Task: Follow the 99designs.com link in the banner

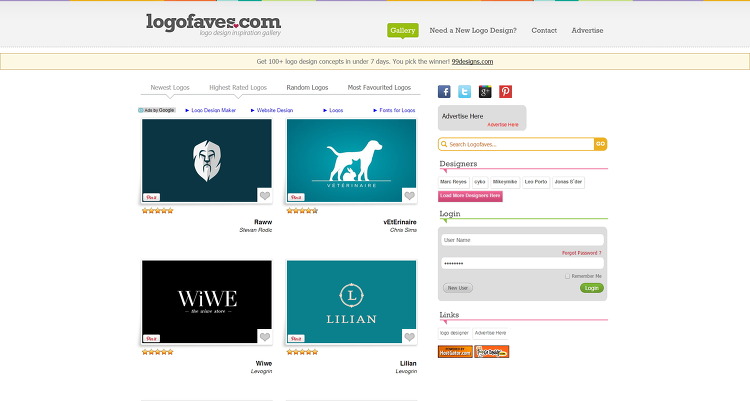Action: [x=472, y=62]
